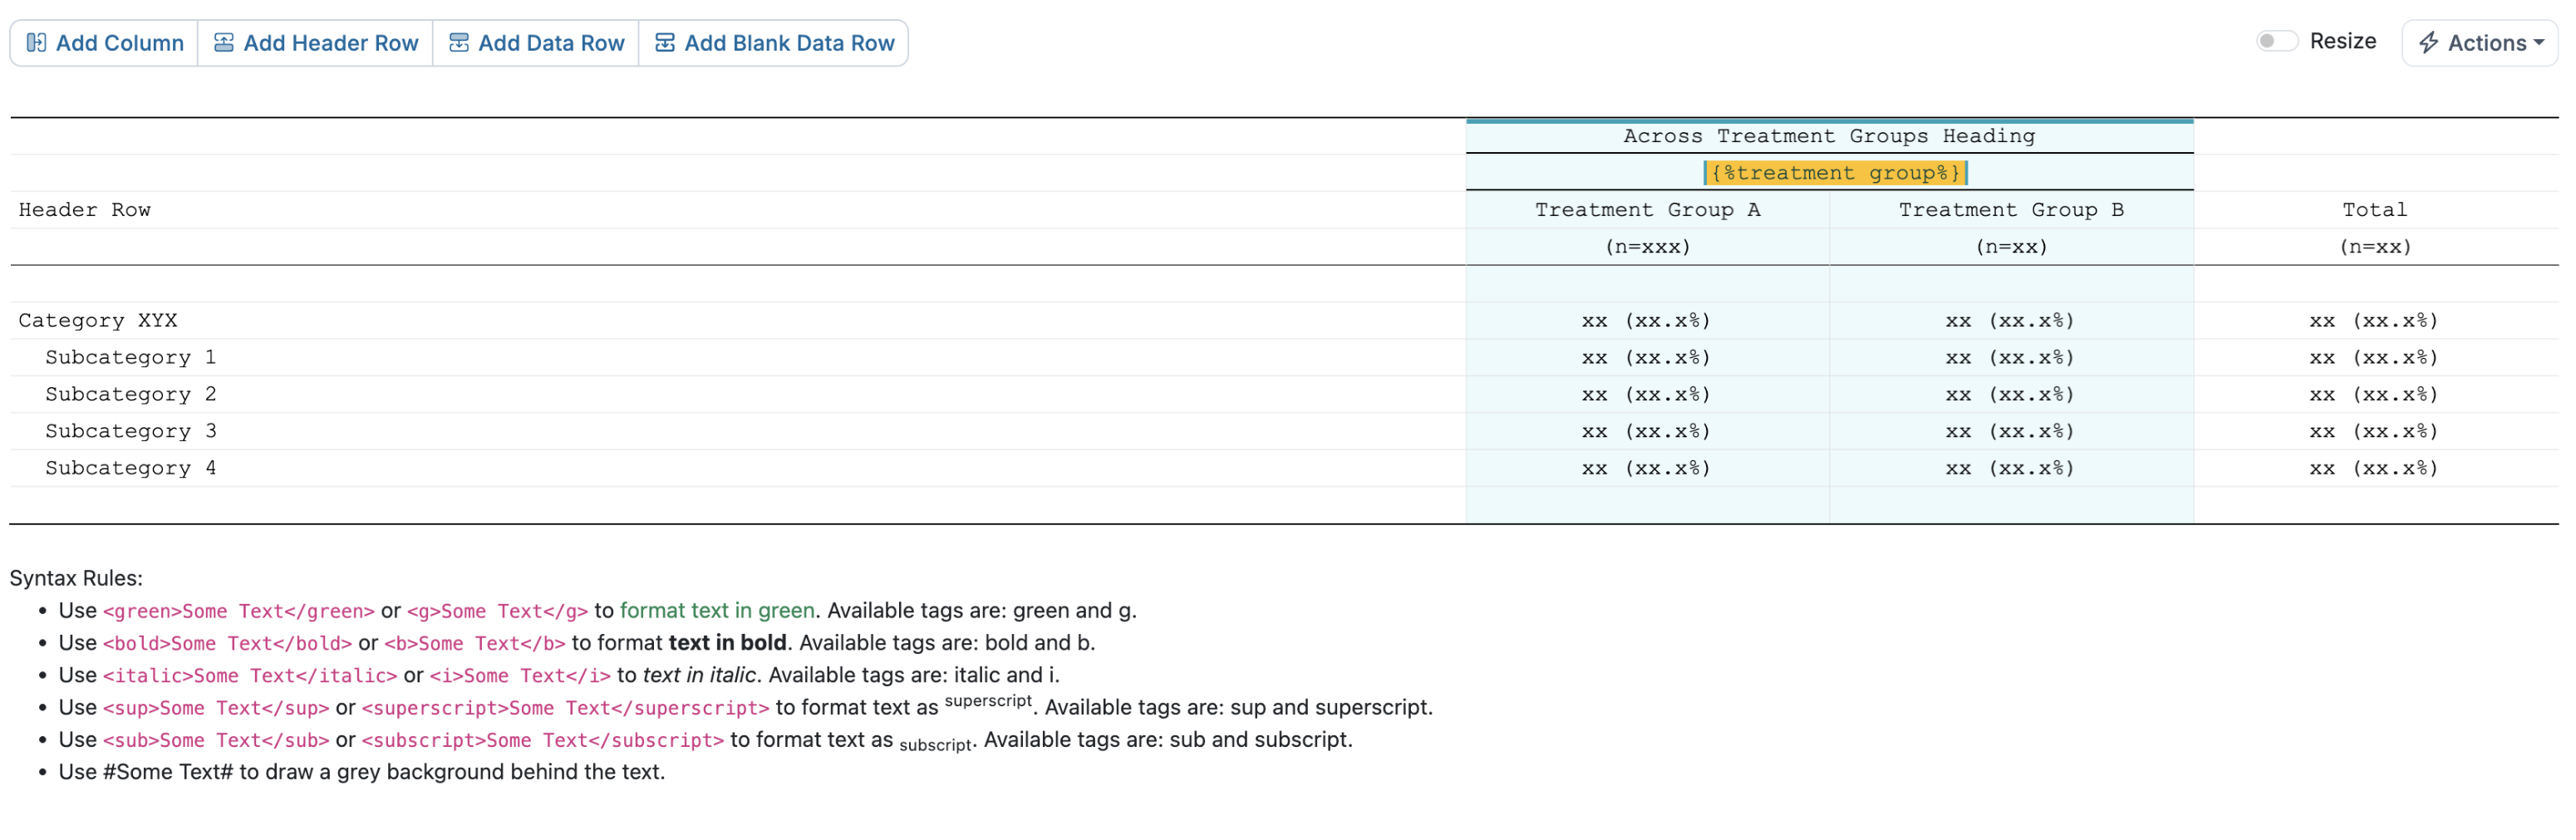
Task: Click the Add Header Row icon
Action: click(224, 43)
